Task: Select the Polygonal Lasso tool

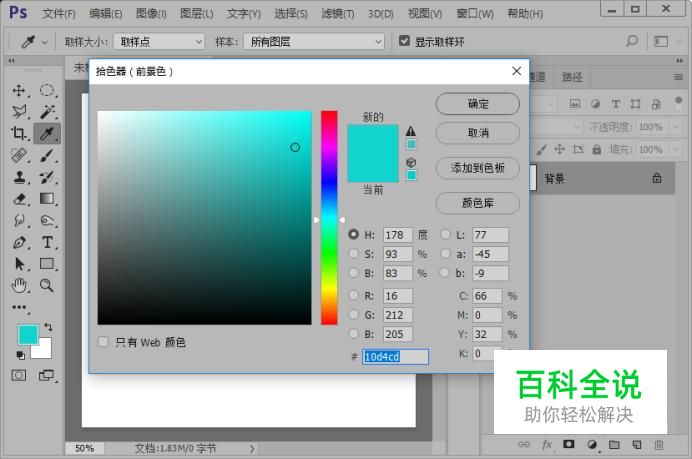Action: click(19, 112)
